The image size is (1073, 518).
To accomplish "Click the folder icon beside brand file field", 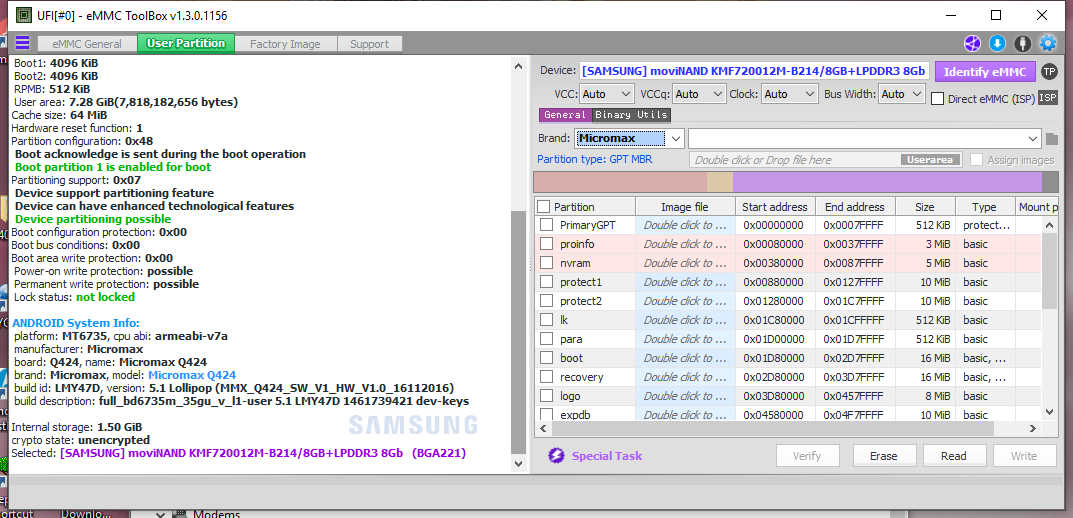I will (x=1052, y=139).
